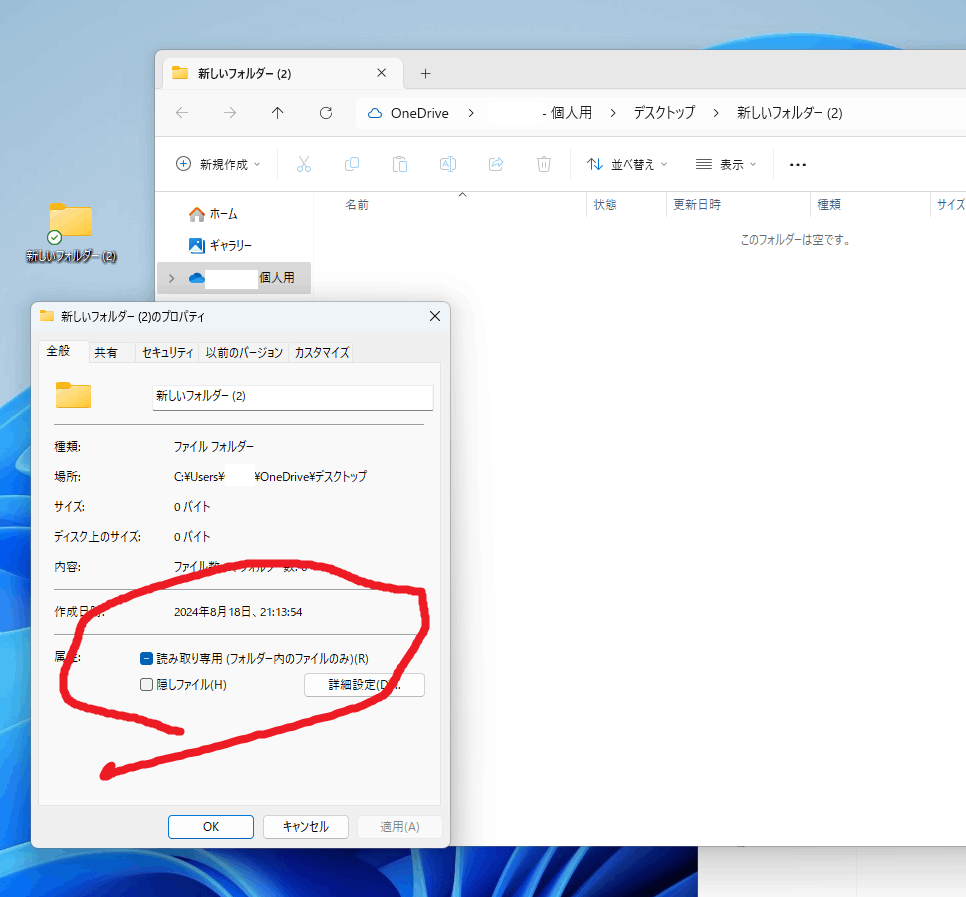Click OK in properties dialog
The height and width of the screenshot is (897, 966).
[x=211, y=827]
